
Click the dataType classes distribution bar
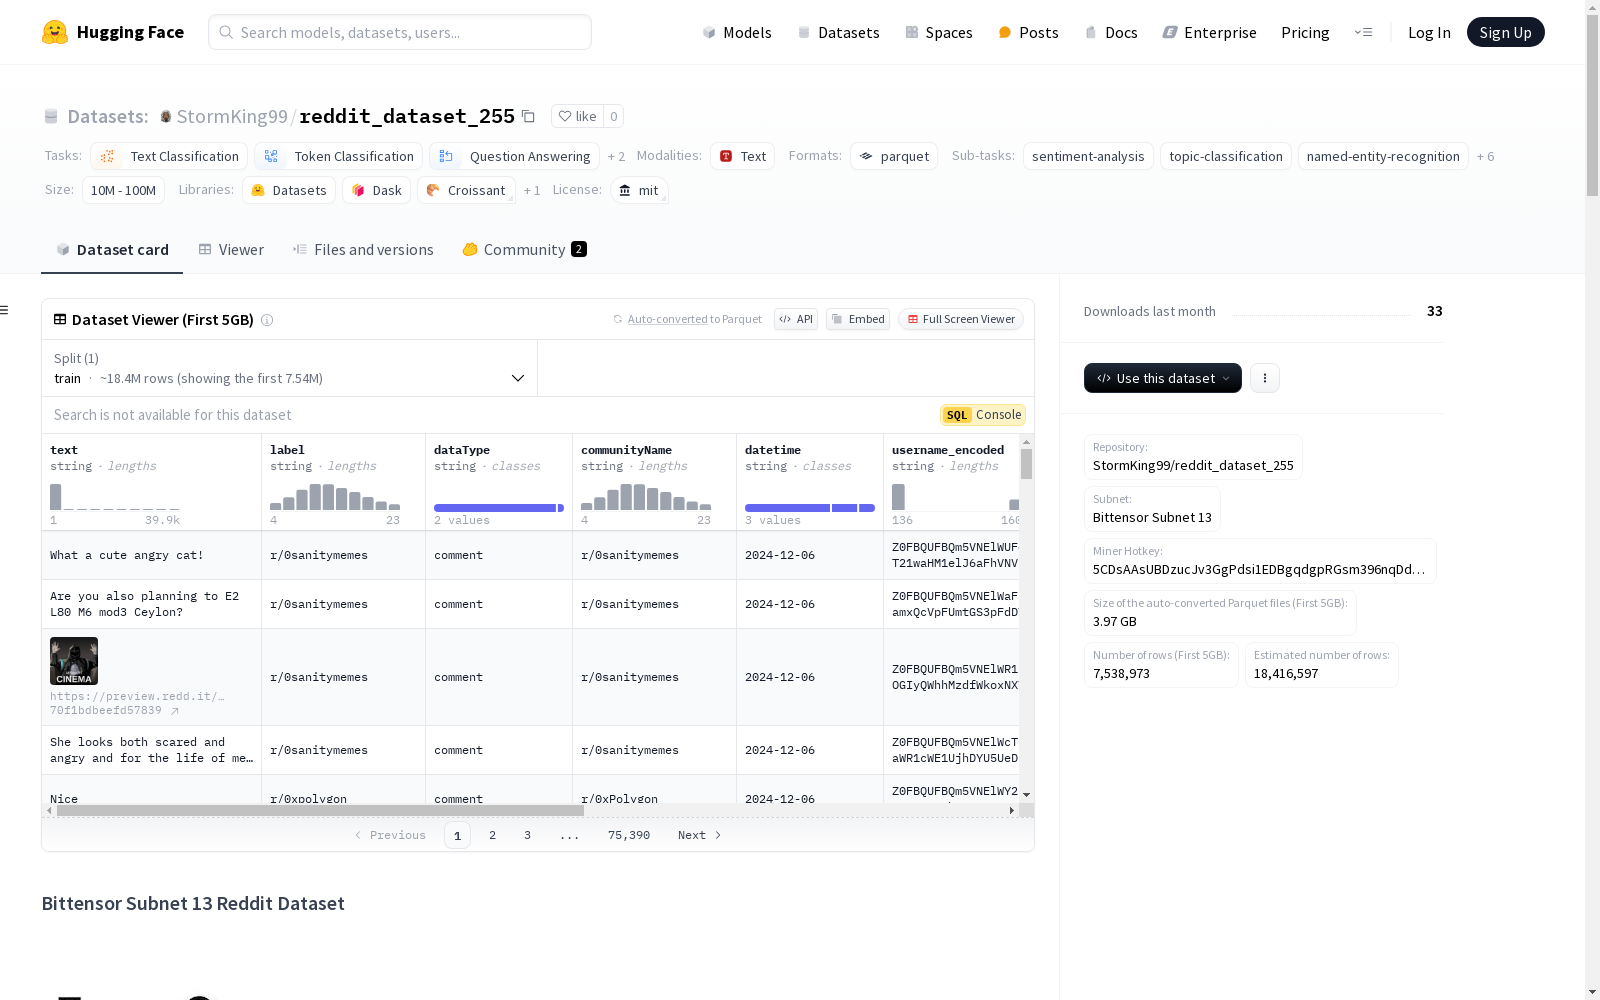pyautogui.click(x=499, y=508)
